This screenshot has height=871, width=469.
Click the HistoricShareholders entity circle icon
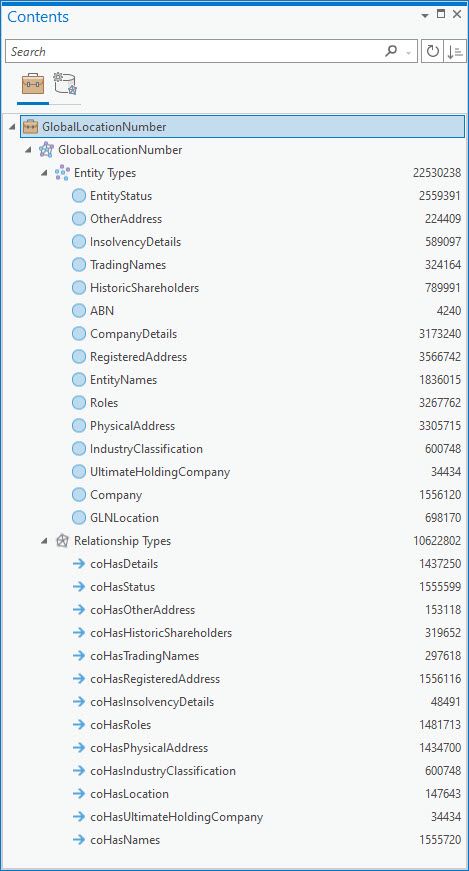pos(79,288)
